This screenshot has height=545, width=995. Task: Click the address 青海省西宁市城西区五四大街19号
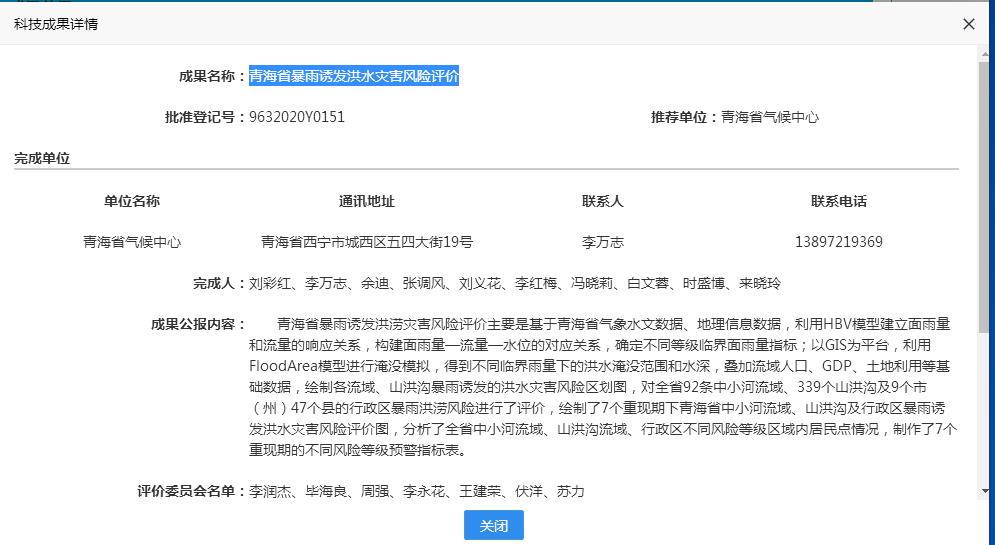(367, 242)
